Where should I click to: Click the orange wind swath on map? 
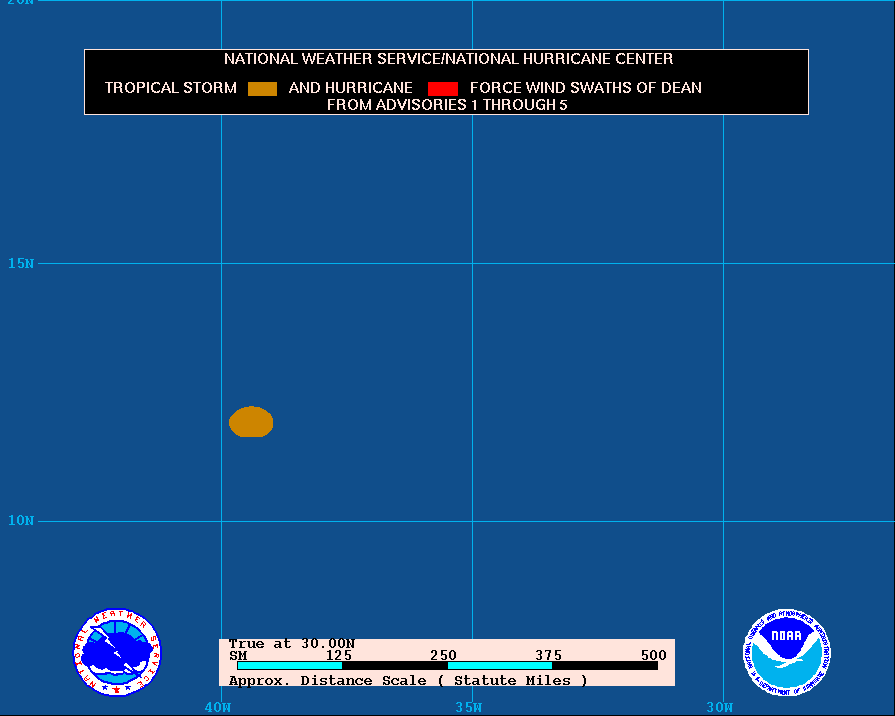pos(251,422)
